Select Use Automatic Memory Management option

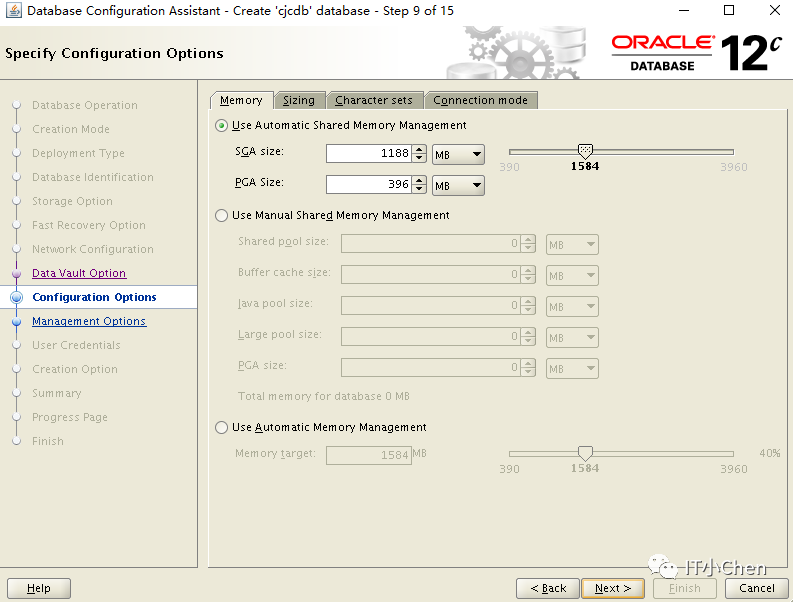(221, 427)
